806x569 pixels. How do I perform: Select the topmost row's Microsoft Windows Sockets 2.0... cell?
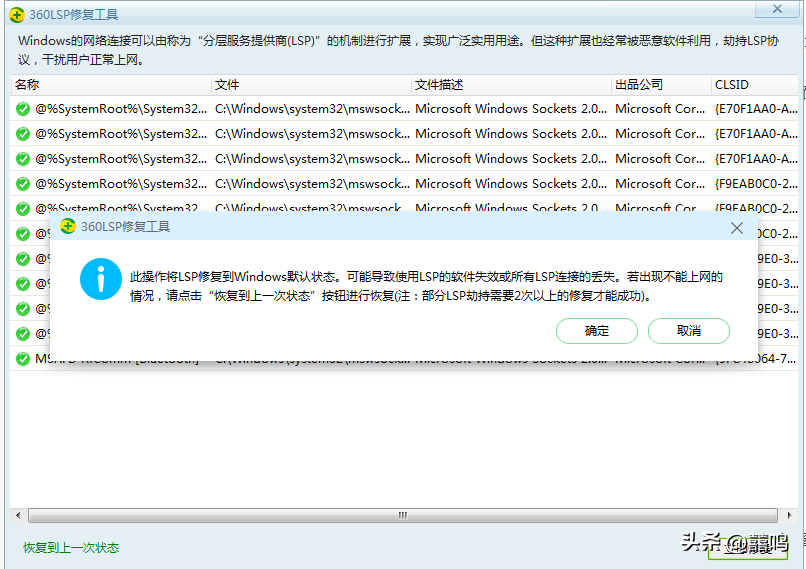(511, 109)
